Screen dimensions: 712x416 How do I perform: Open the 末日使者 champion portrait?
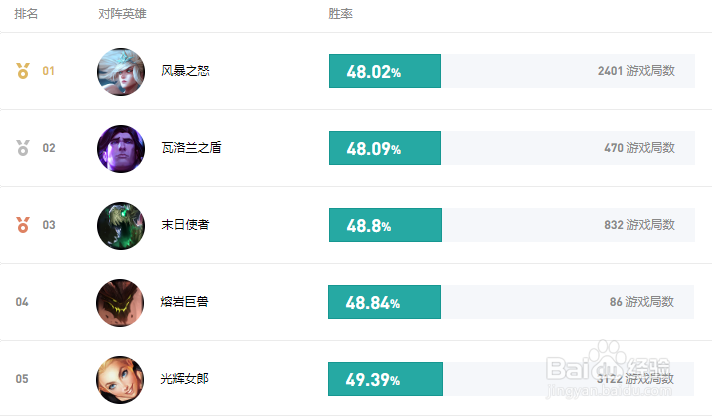pyautogui.click(x=121, y=225)
